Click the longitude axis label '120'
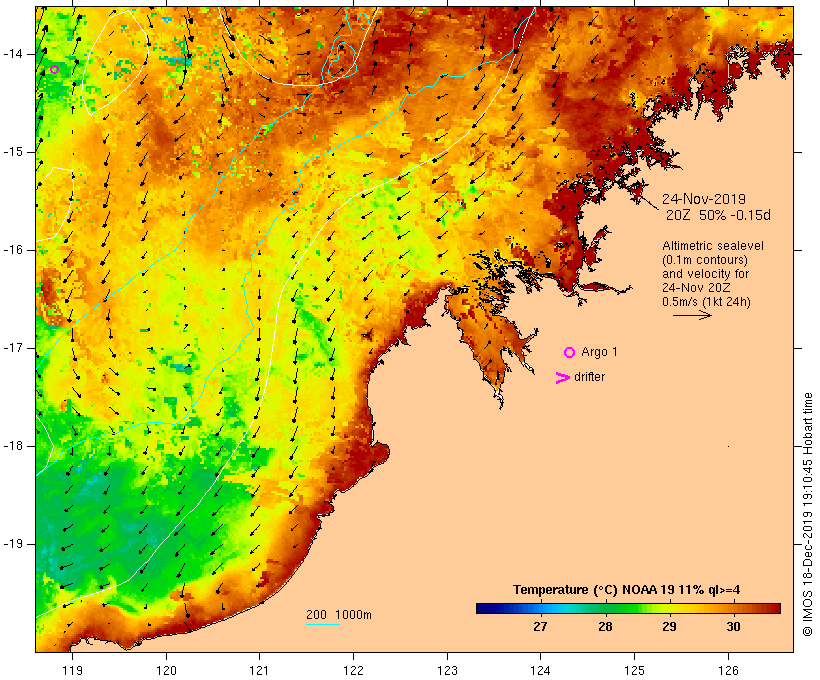The width and height of the screenshot is (820, 680). [166, 670]
